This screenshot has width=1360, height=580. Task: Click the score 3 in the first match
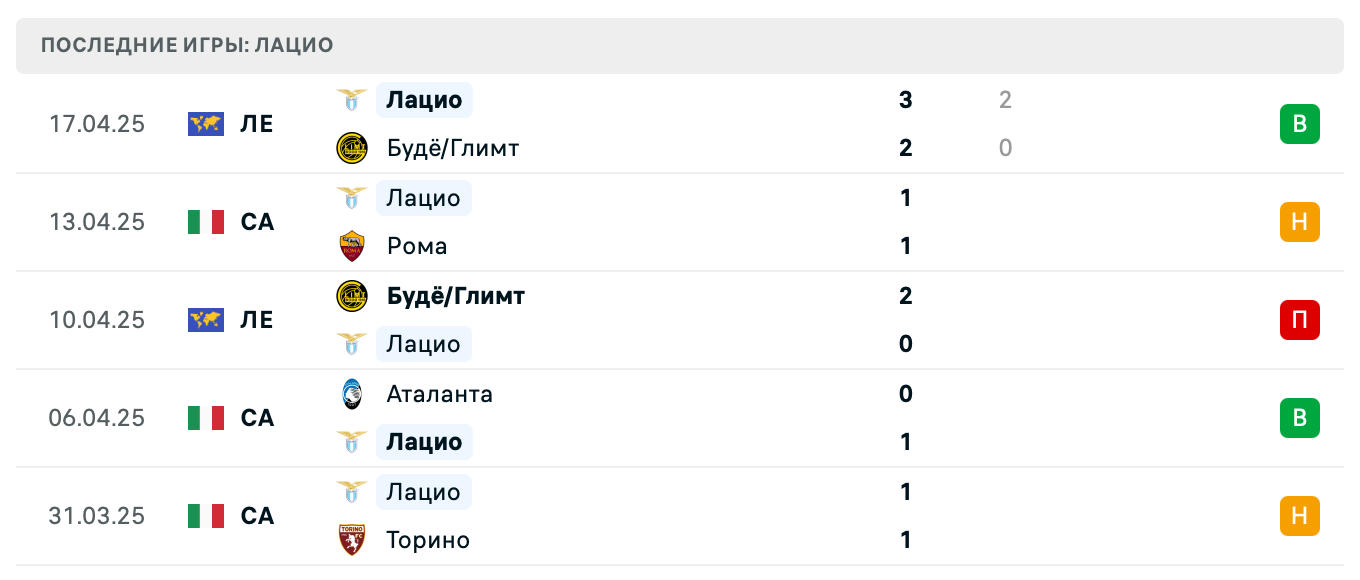pos(905,100)
